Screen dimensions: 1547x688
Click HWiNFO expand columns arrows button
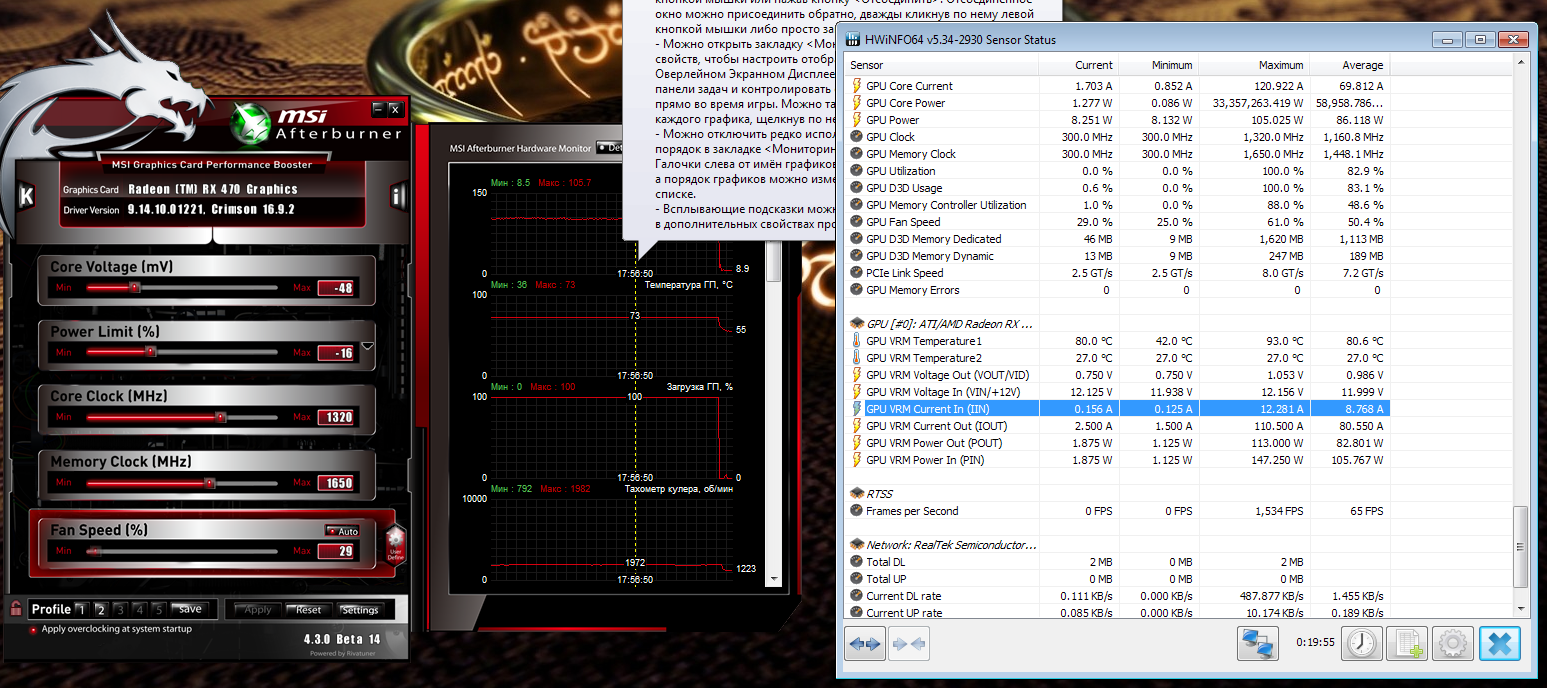click(x=865, y=645)
